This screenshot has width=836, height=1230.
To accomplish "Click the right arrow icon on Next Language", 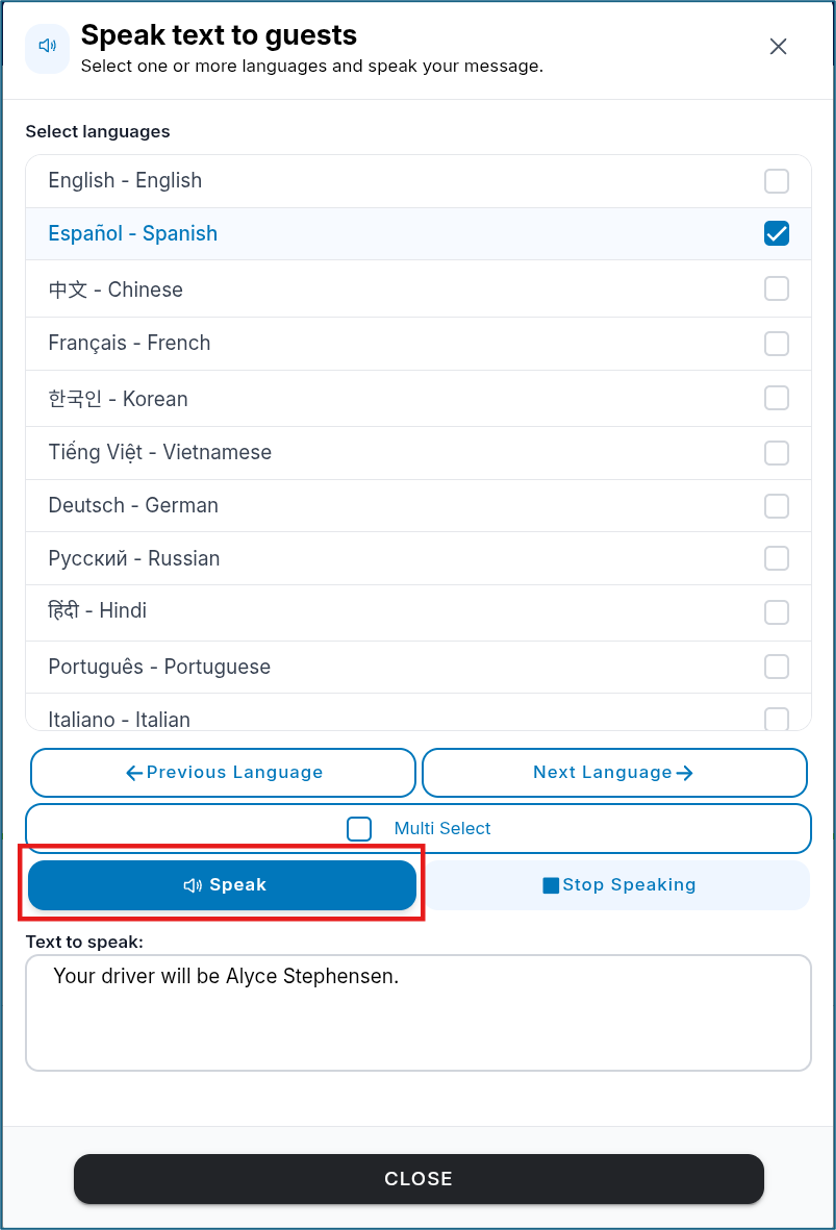I will click(x=685, y=772).
